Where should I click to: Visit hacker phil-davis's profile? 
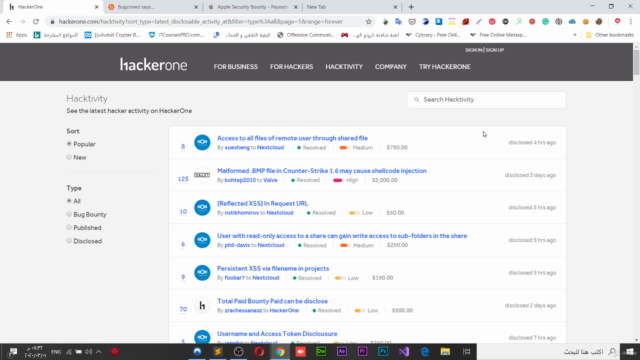pos(237,245)
